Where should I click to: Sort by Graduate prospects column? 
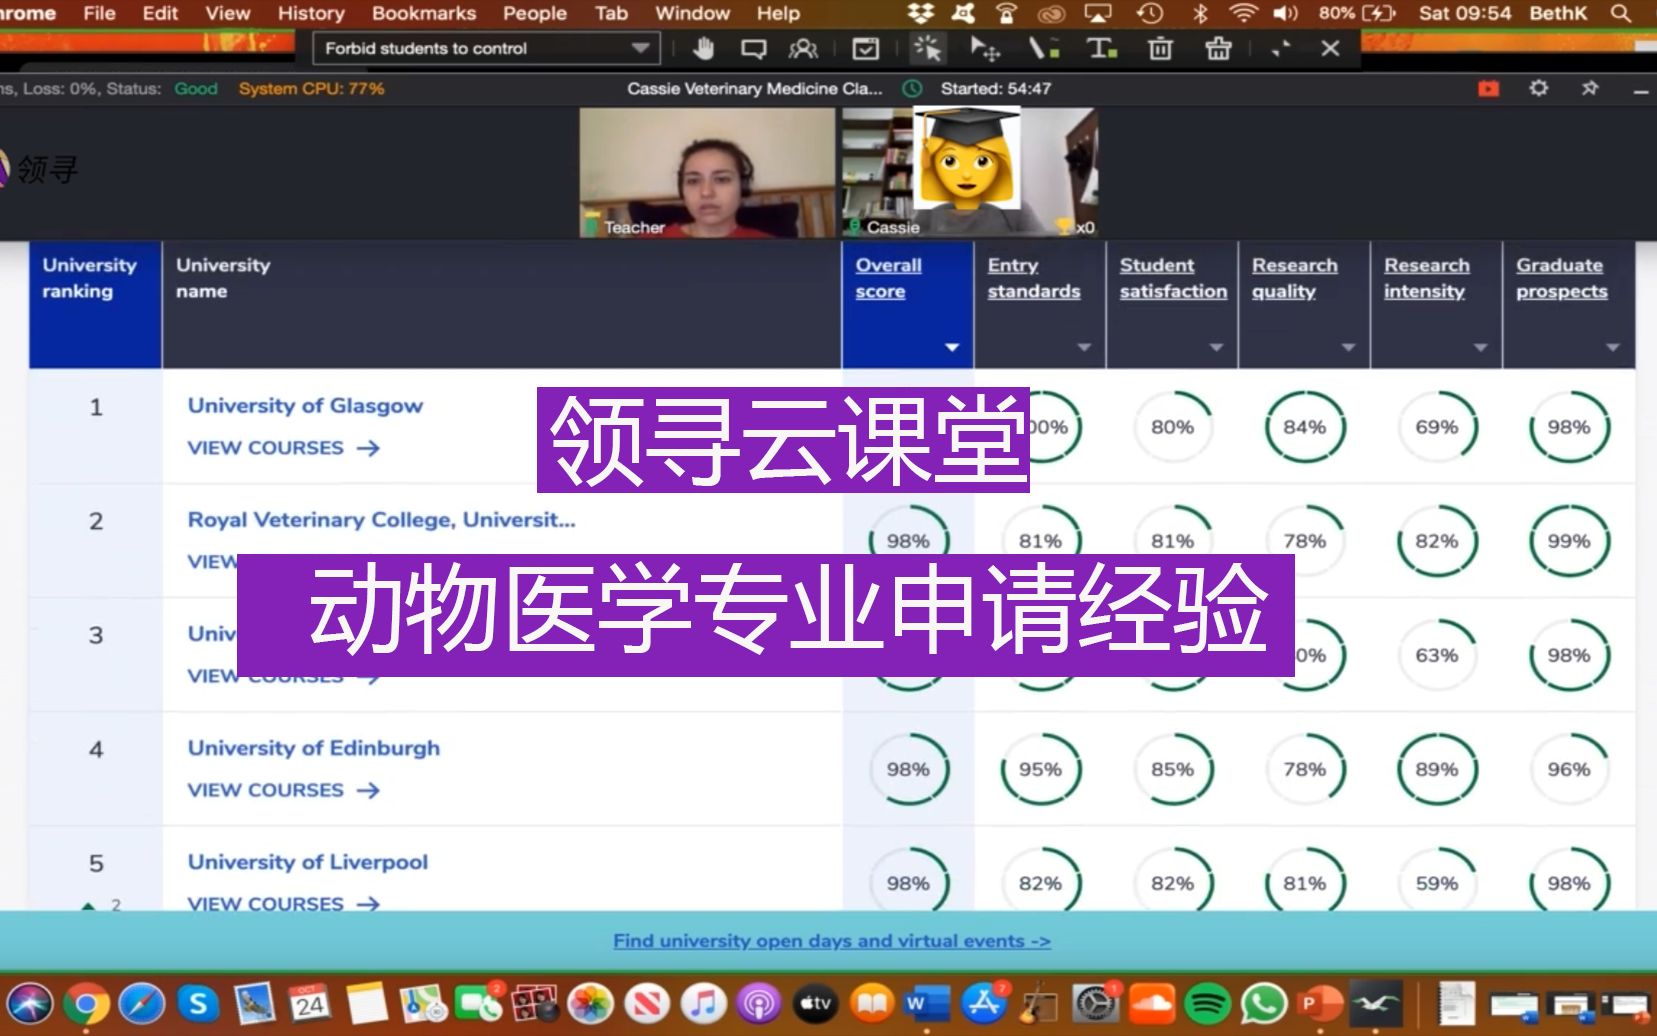(x=1561, y=278)
